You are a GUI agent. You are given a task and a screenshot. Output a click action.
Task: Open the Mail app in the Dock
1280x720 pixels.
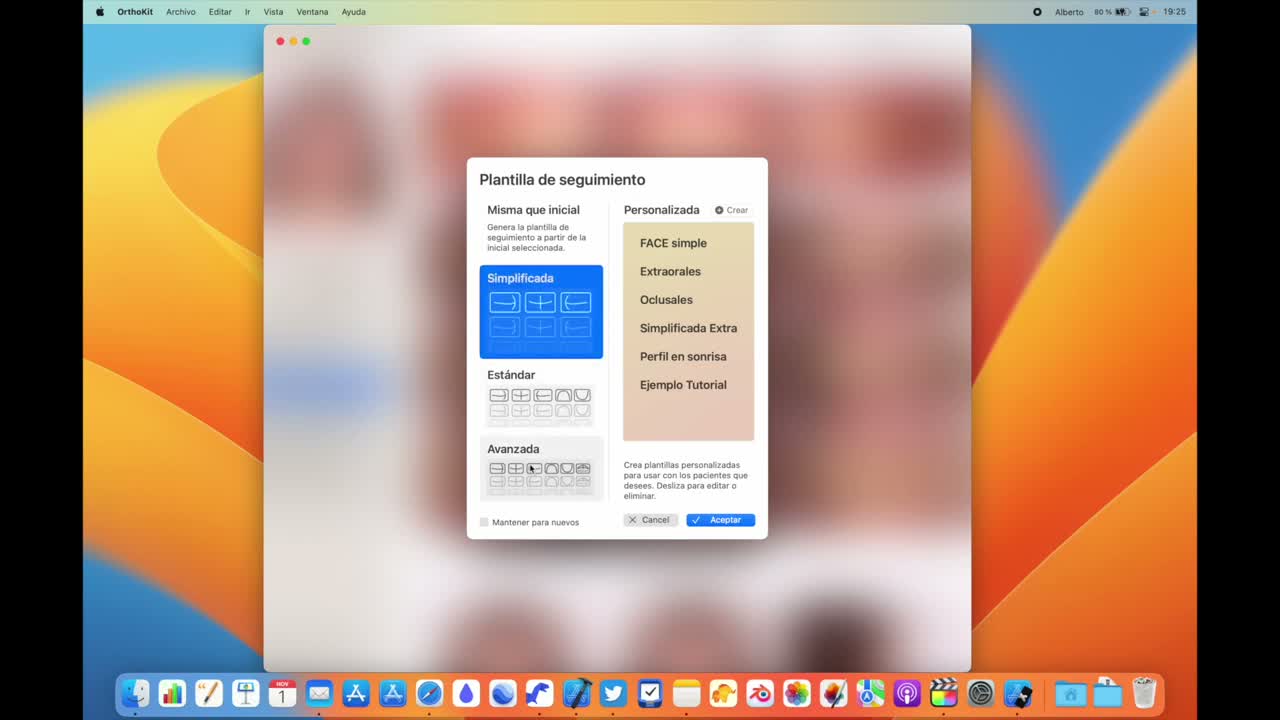319,693
